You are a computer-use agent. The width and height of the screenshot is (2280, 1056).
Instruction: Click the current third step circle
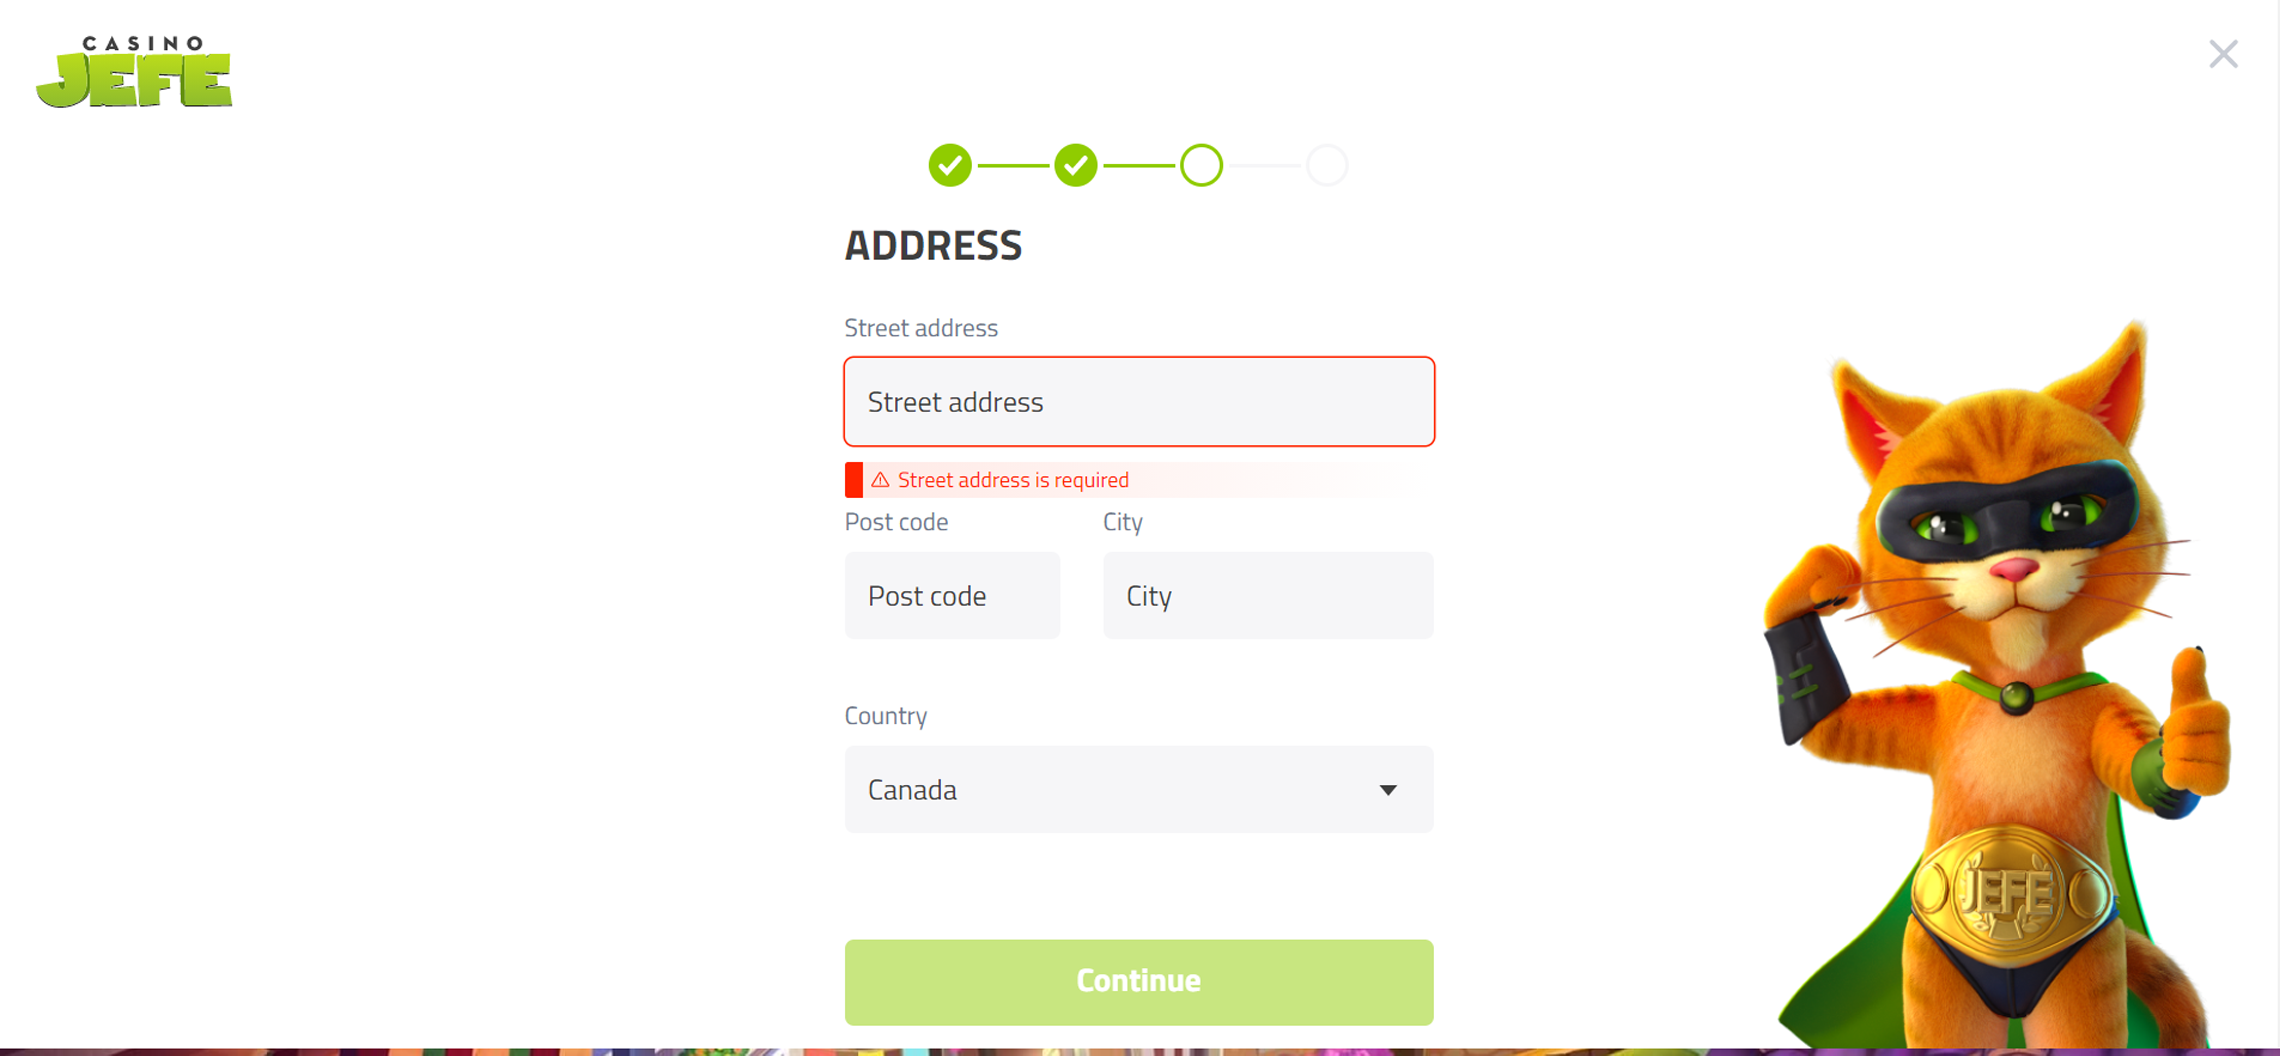click(x=1201, y=165)
